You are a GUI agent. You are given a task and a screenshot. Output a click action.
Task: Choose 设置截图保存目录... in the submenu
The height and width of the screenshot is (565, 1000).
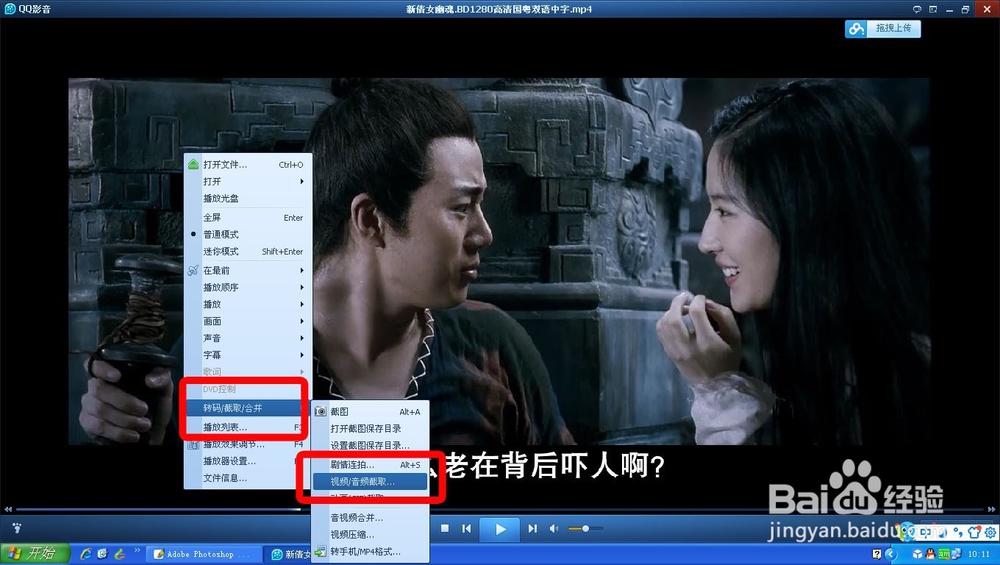tap(370, 446)
